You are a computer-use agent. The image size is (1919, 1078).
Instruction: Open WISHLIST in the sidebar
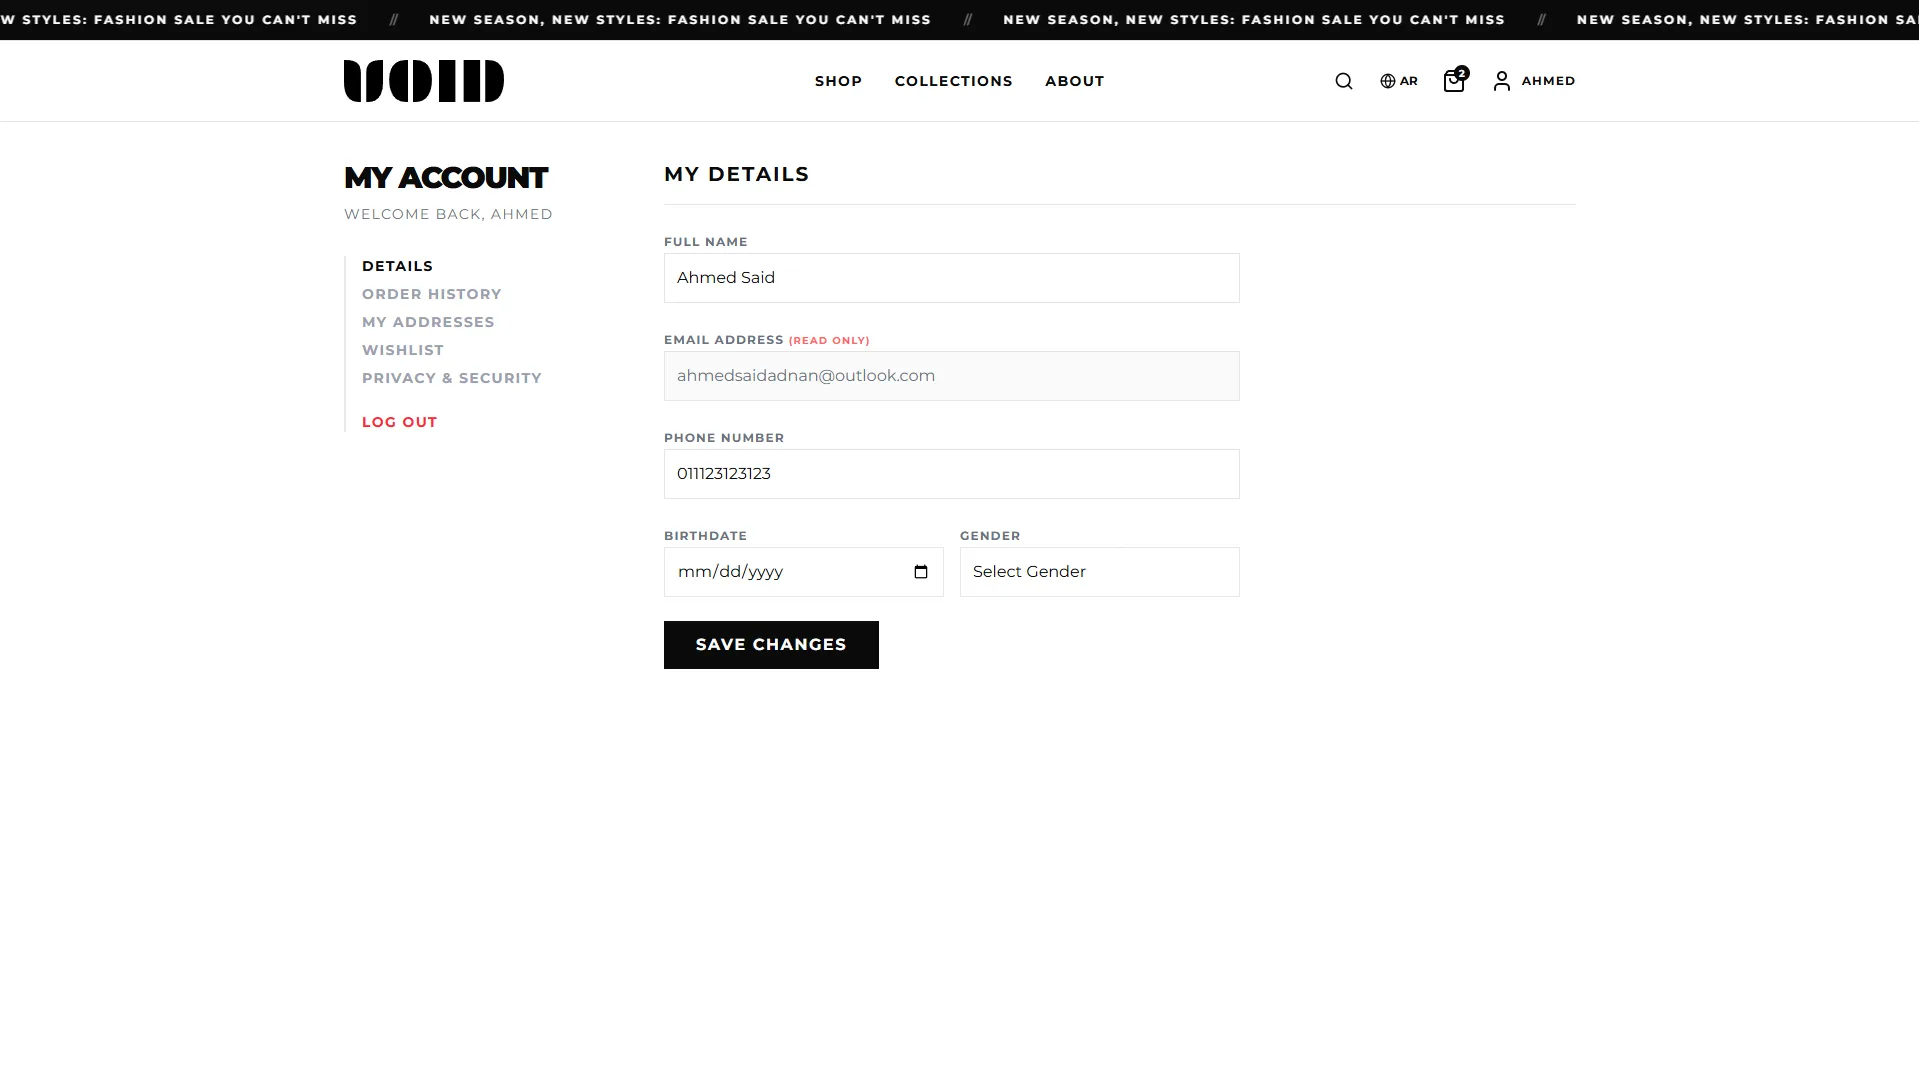[x=402, y=350]
